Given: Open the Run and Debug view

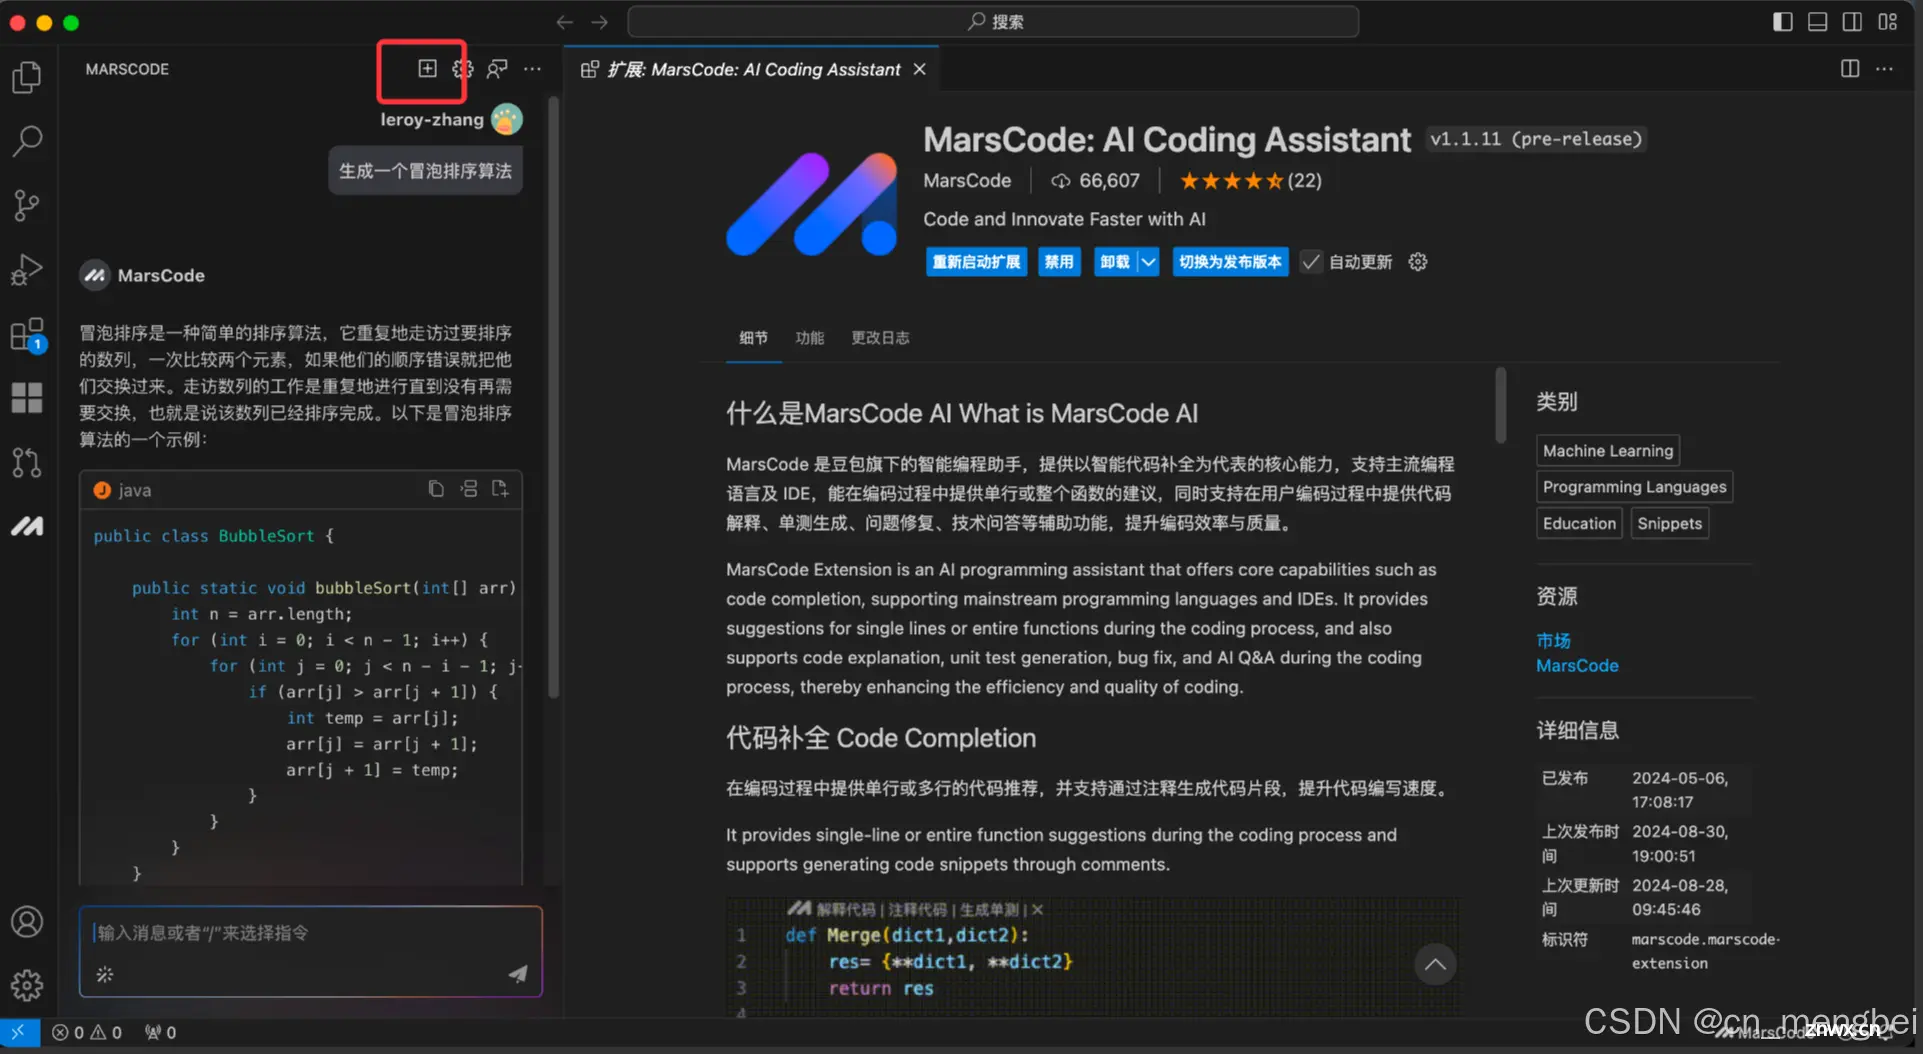Looking at the screenshot, I should (x=27, y=269).
